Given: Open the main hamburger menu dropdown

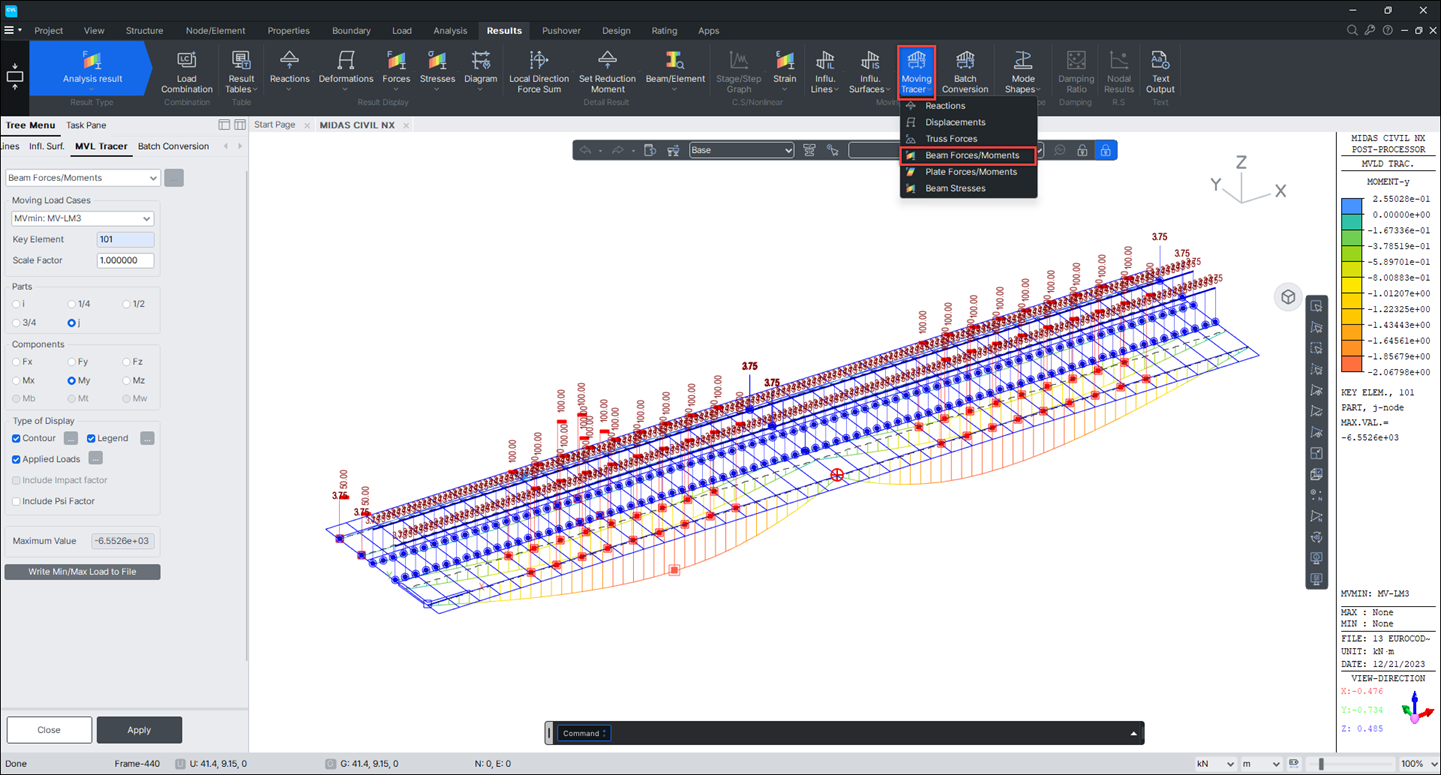Looking at the screenshot, I should (x=12, y=31).
